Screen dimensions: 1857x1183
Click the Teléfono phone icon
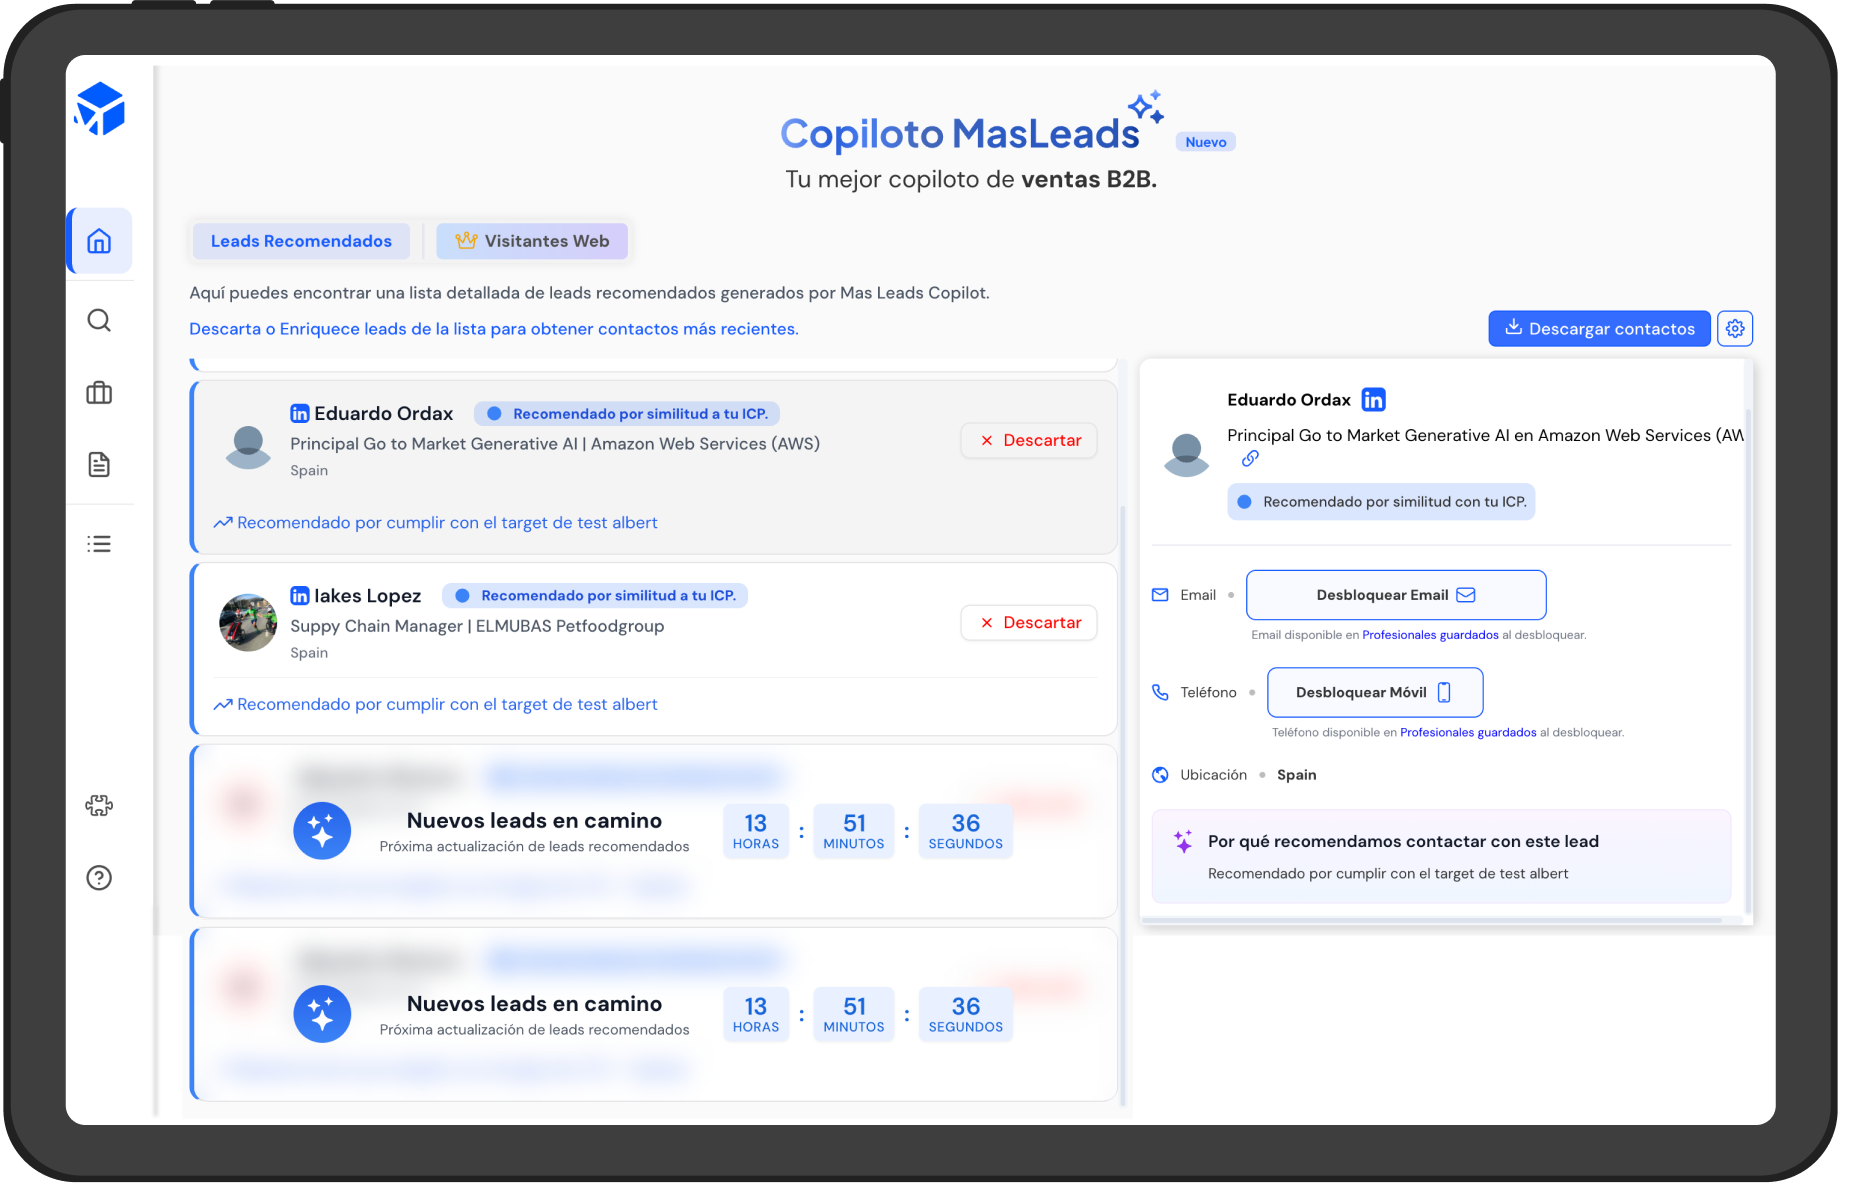click(x=1160, y=692)
